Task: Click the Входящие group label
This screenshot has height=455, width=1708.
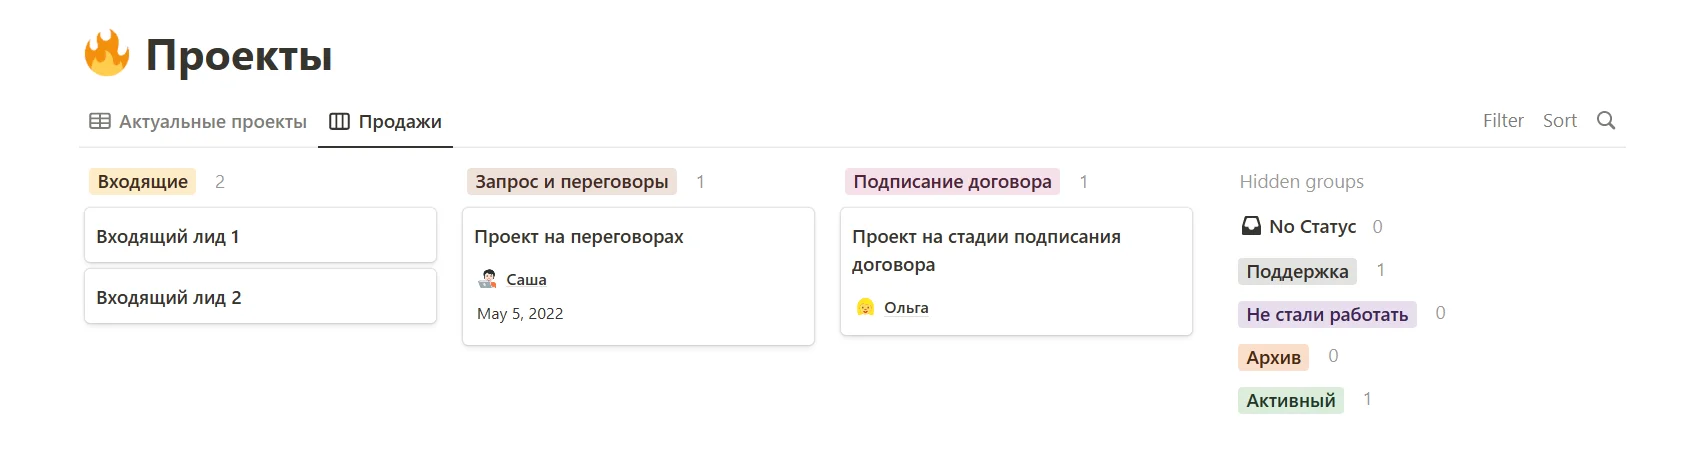Action: [143, 182]
